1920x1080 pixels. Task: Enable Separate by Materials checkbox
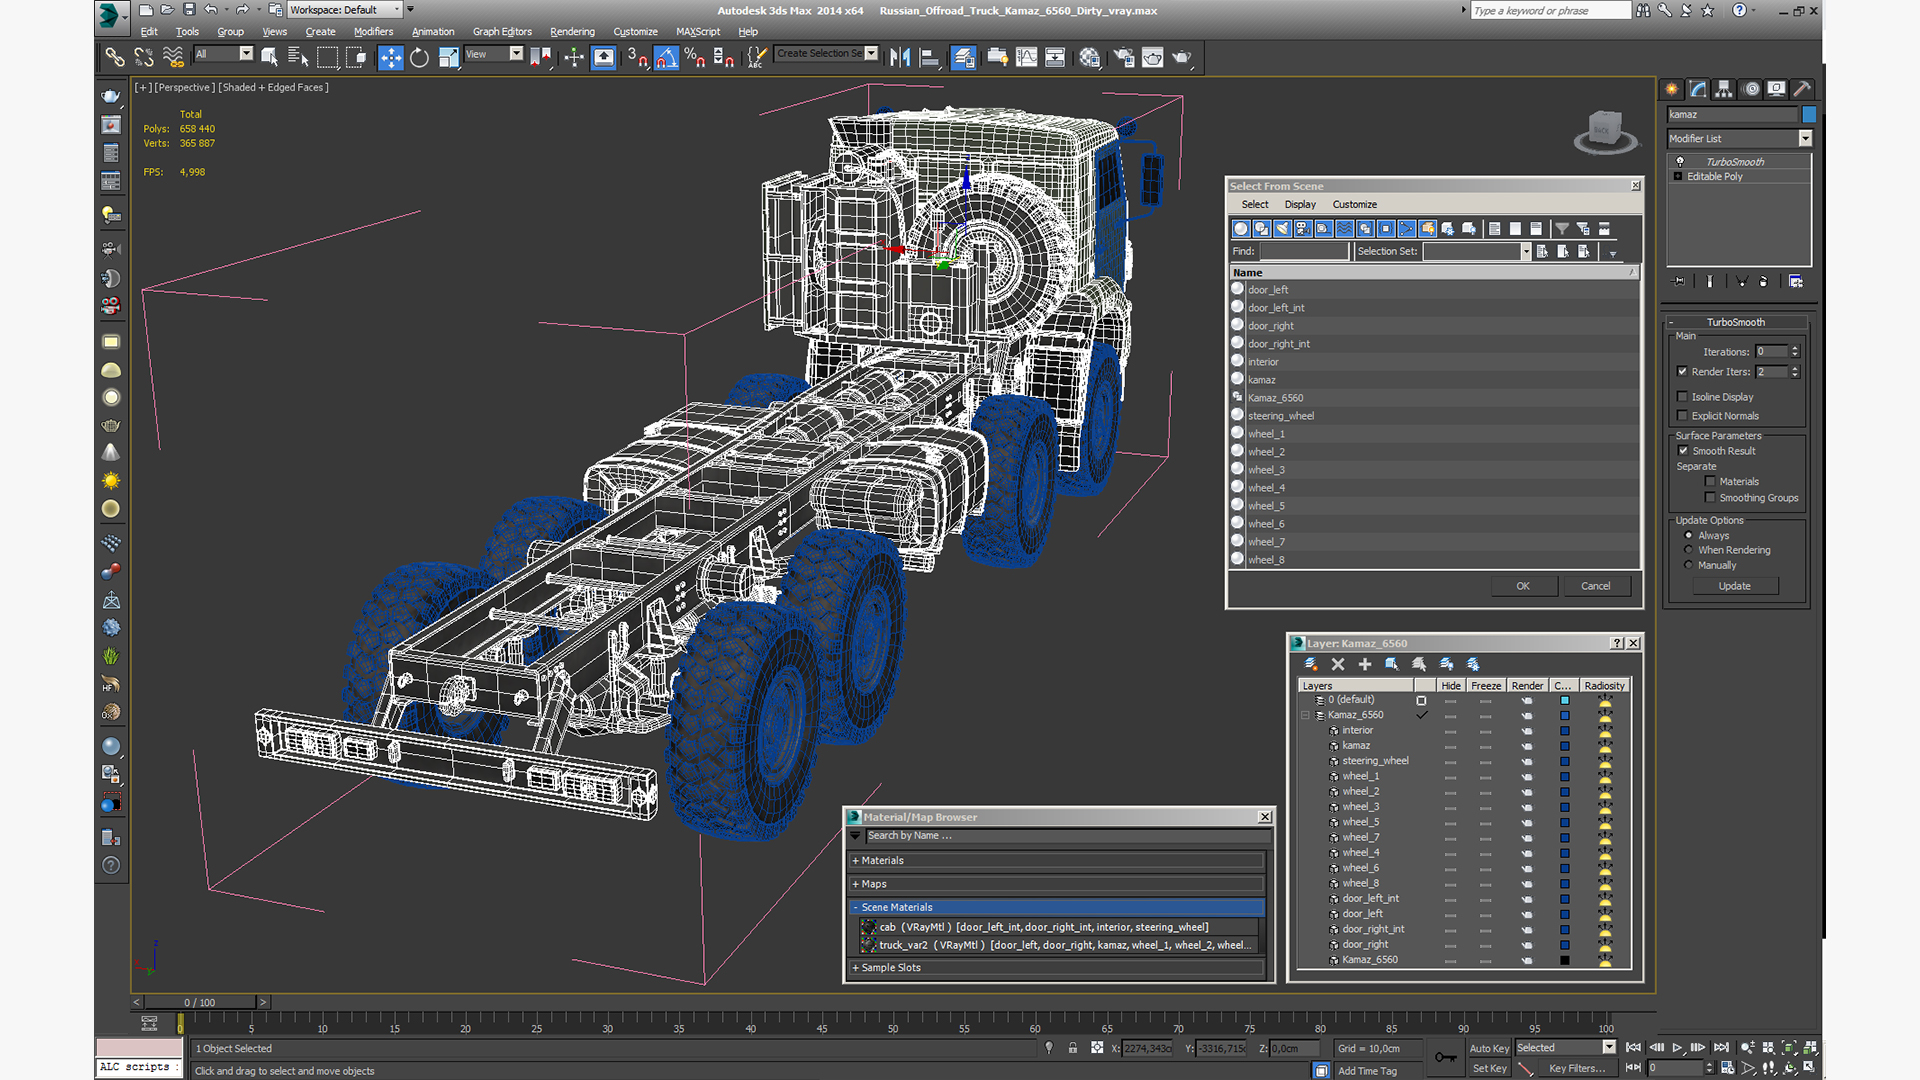(x=1710, y=482)
